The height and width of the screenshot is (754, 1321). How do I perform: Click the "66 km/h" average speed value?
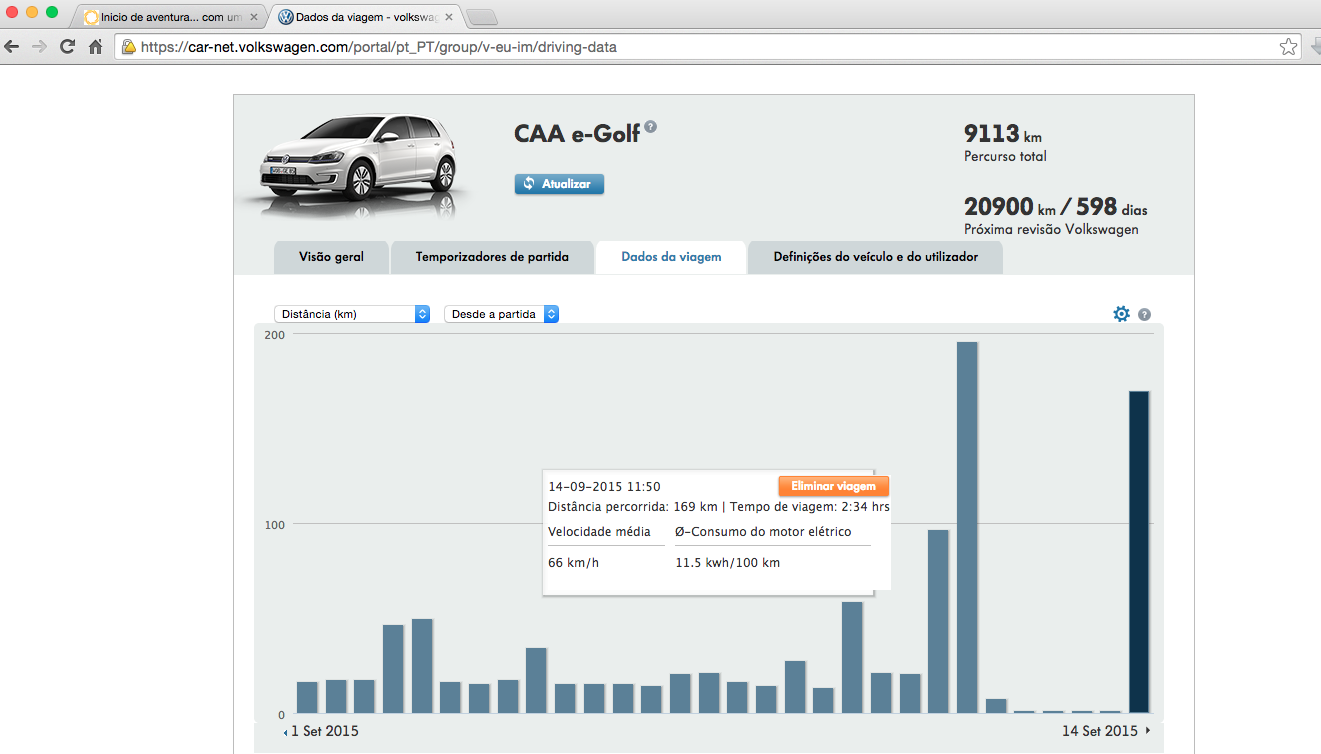click(574, 563)
